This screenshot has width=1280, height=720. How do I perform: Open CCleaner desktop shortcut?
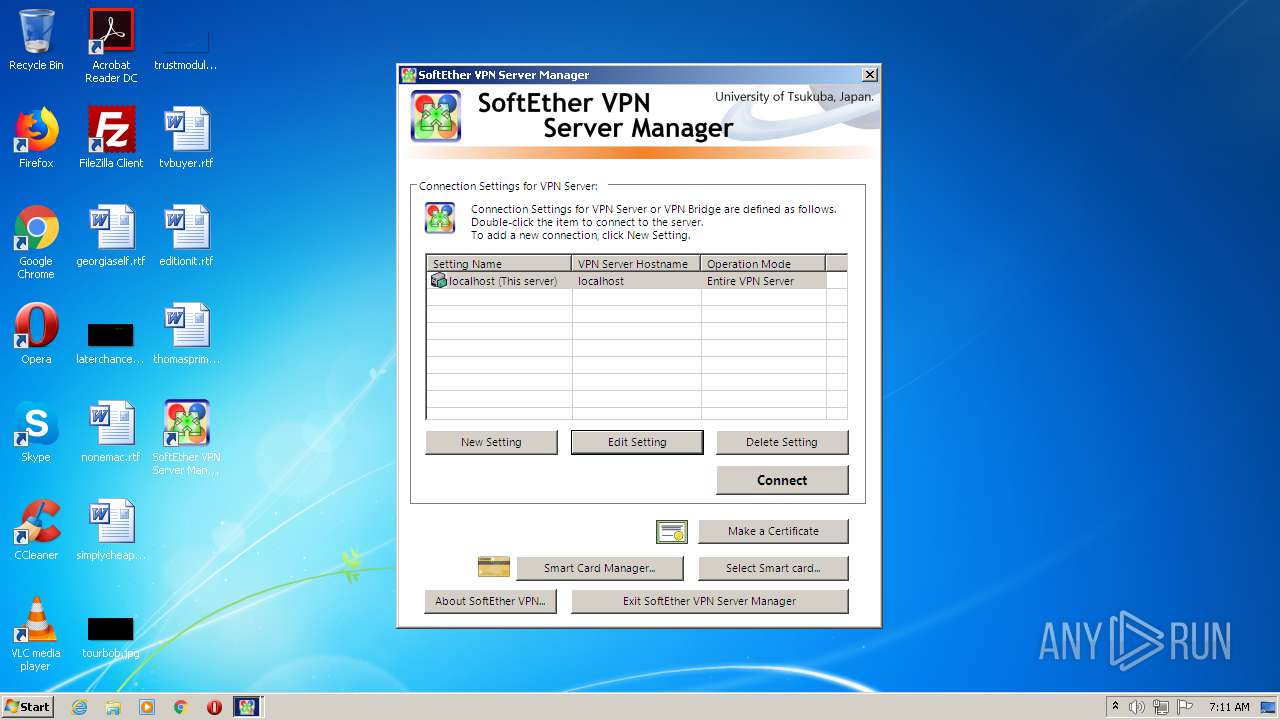36,530
